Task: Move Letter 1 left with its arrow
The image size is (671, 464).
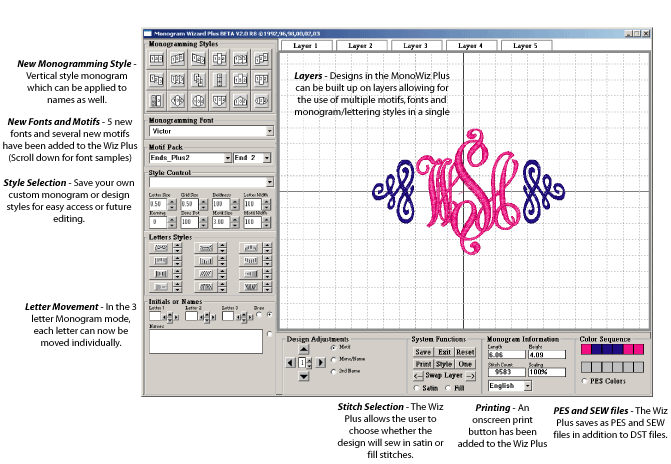Action: tap(164, 317)
